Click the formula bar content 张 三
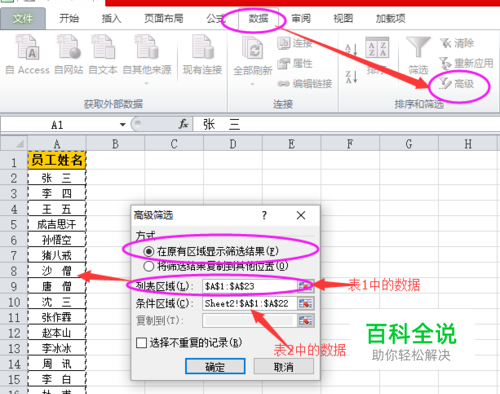Screen dimensions: 500x394 [x=221, y=124]
